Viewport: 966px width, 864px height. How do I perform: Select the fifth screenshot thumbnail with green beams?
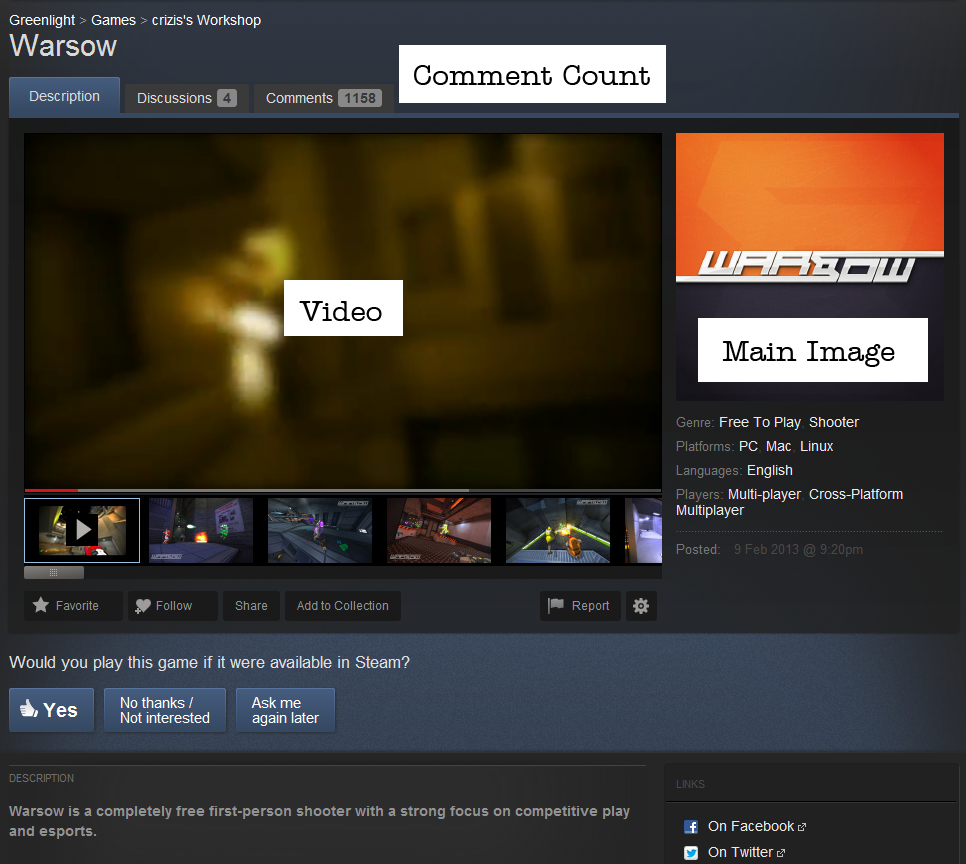558,531
